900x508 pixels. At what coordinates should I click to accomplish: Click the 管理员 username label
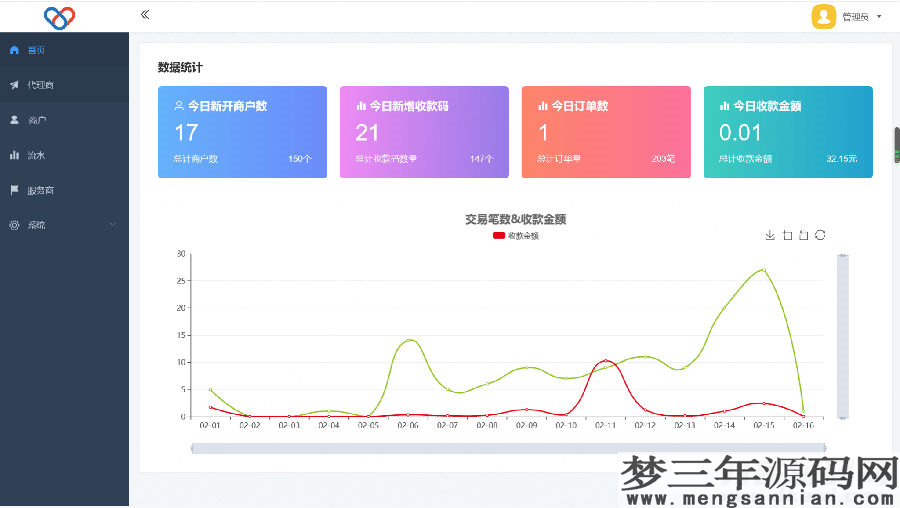[855, 17]
